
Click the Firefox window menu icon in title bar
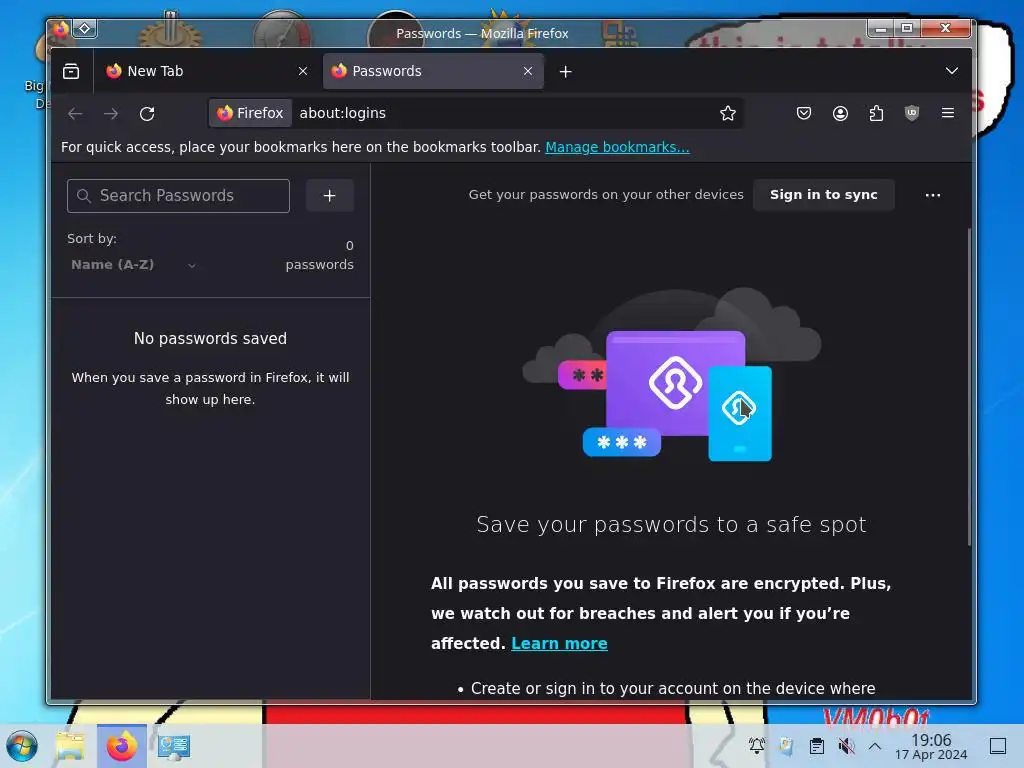60,29
